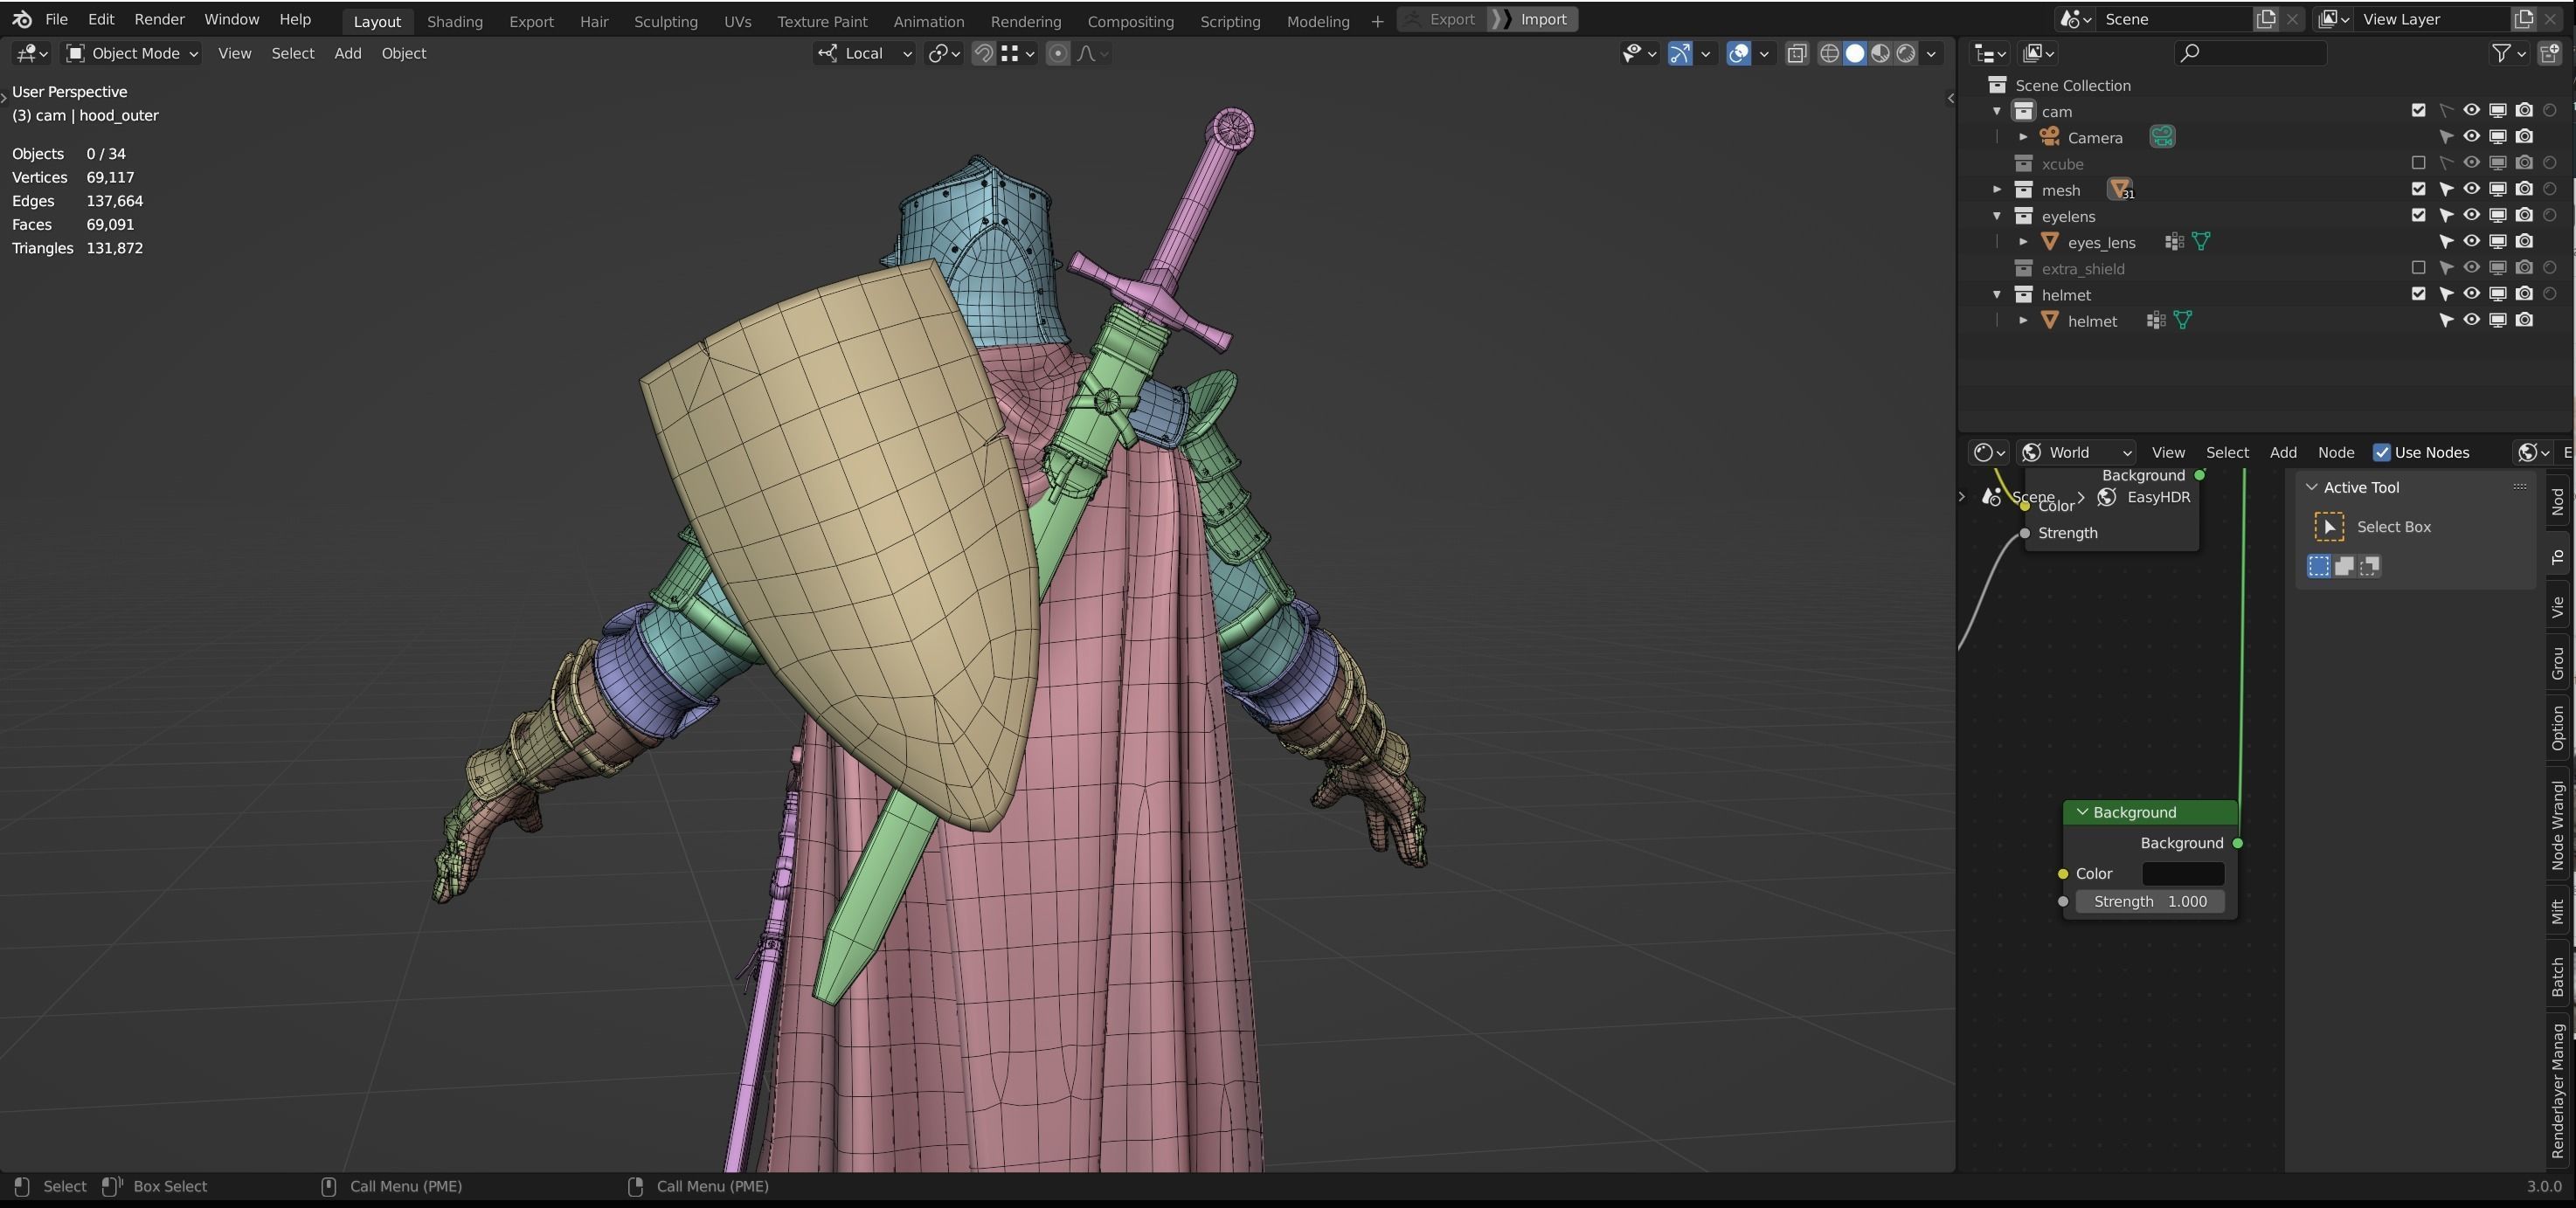Toggle viewport gizmos icon
This screenshot has width=2576, height=1208.
[1680, 53]
